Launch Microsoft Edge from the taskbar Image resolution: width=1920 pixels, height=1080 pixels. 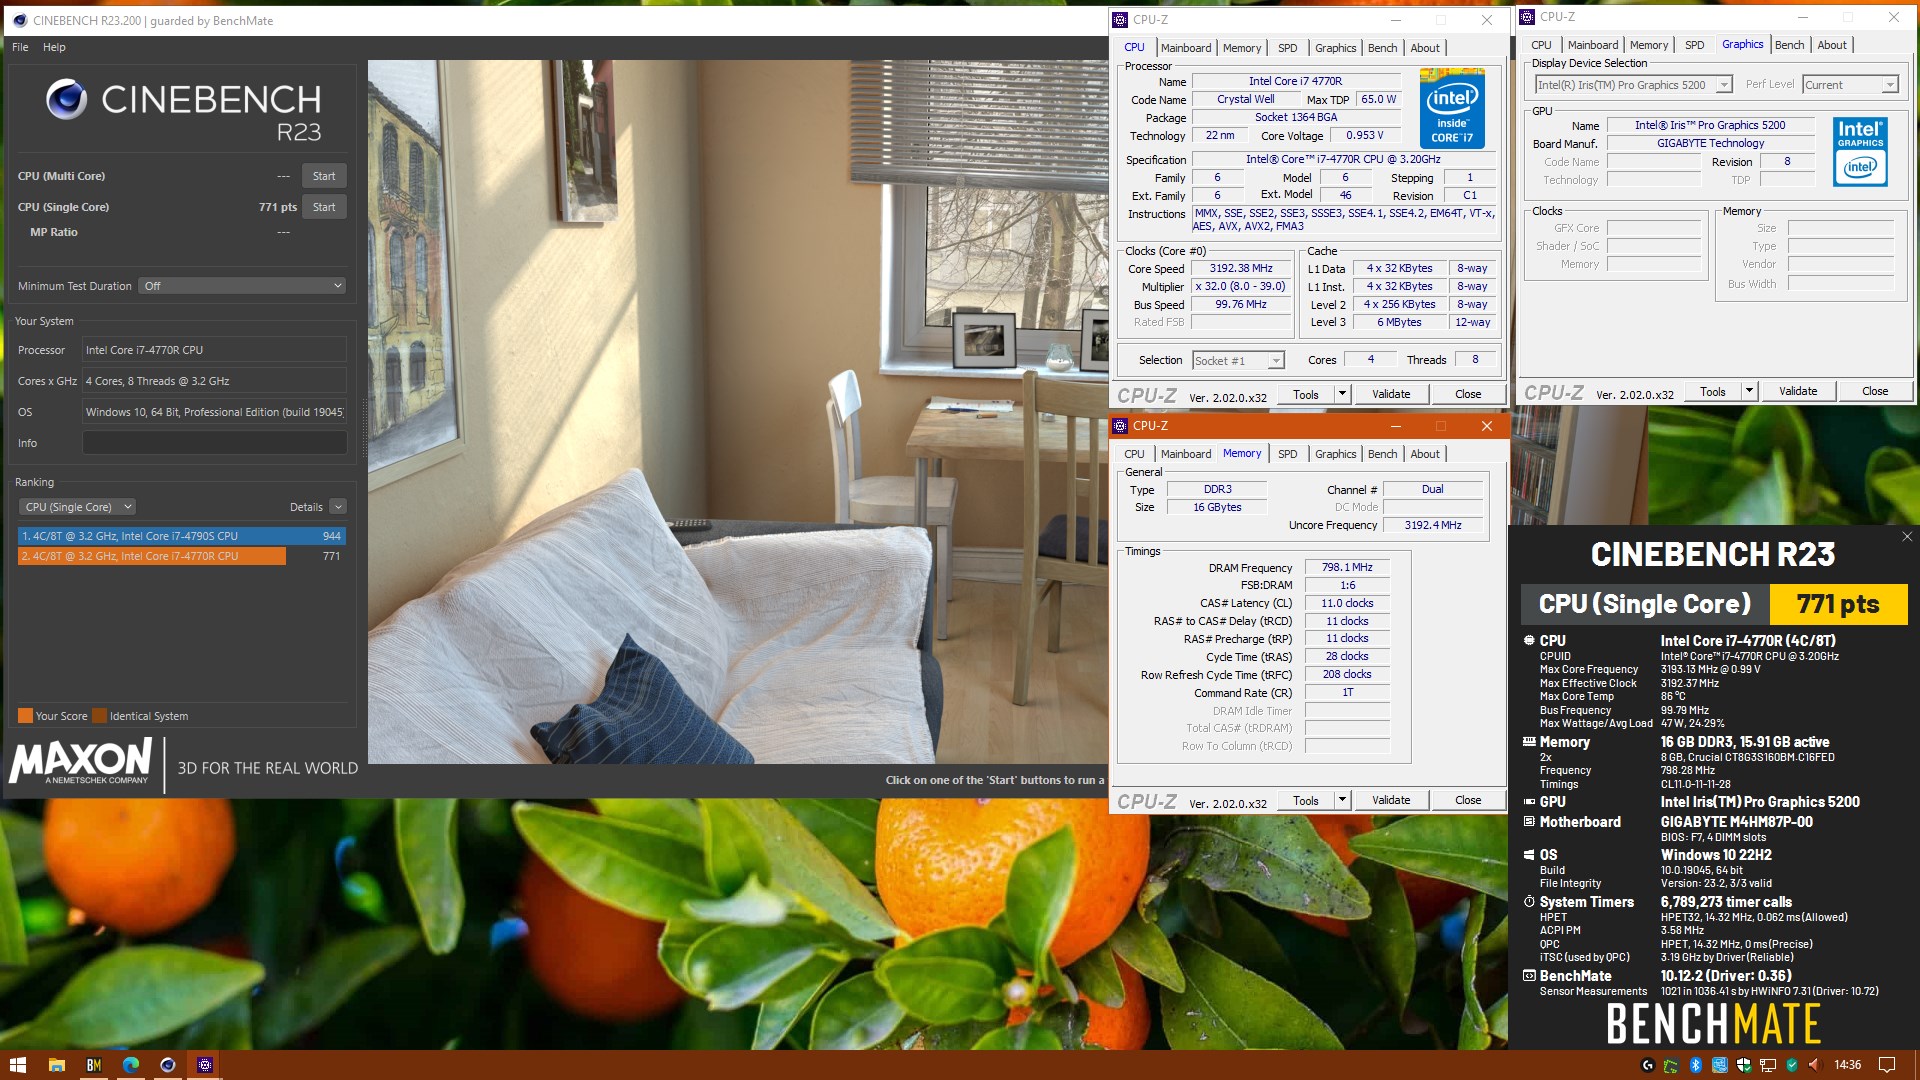pyautogui.click(x=131, y=1065)
